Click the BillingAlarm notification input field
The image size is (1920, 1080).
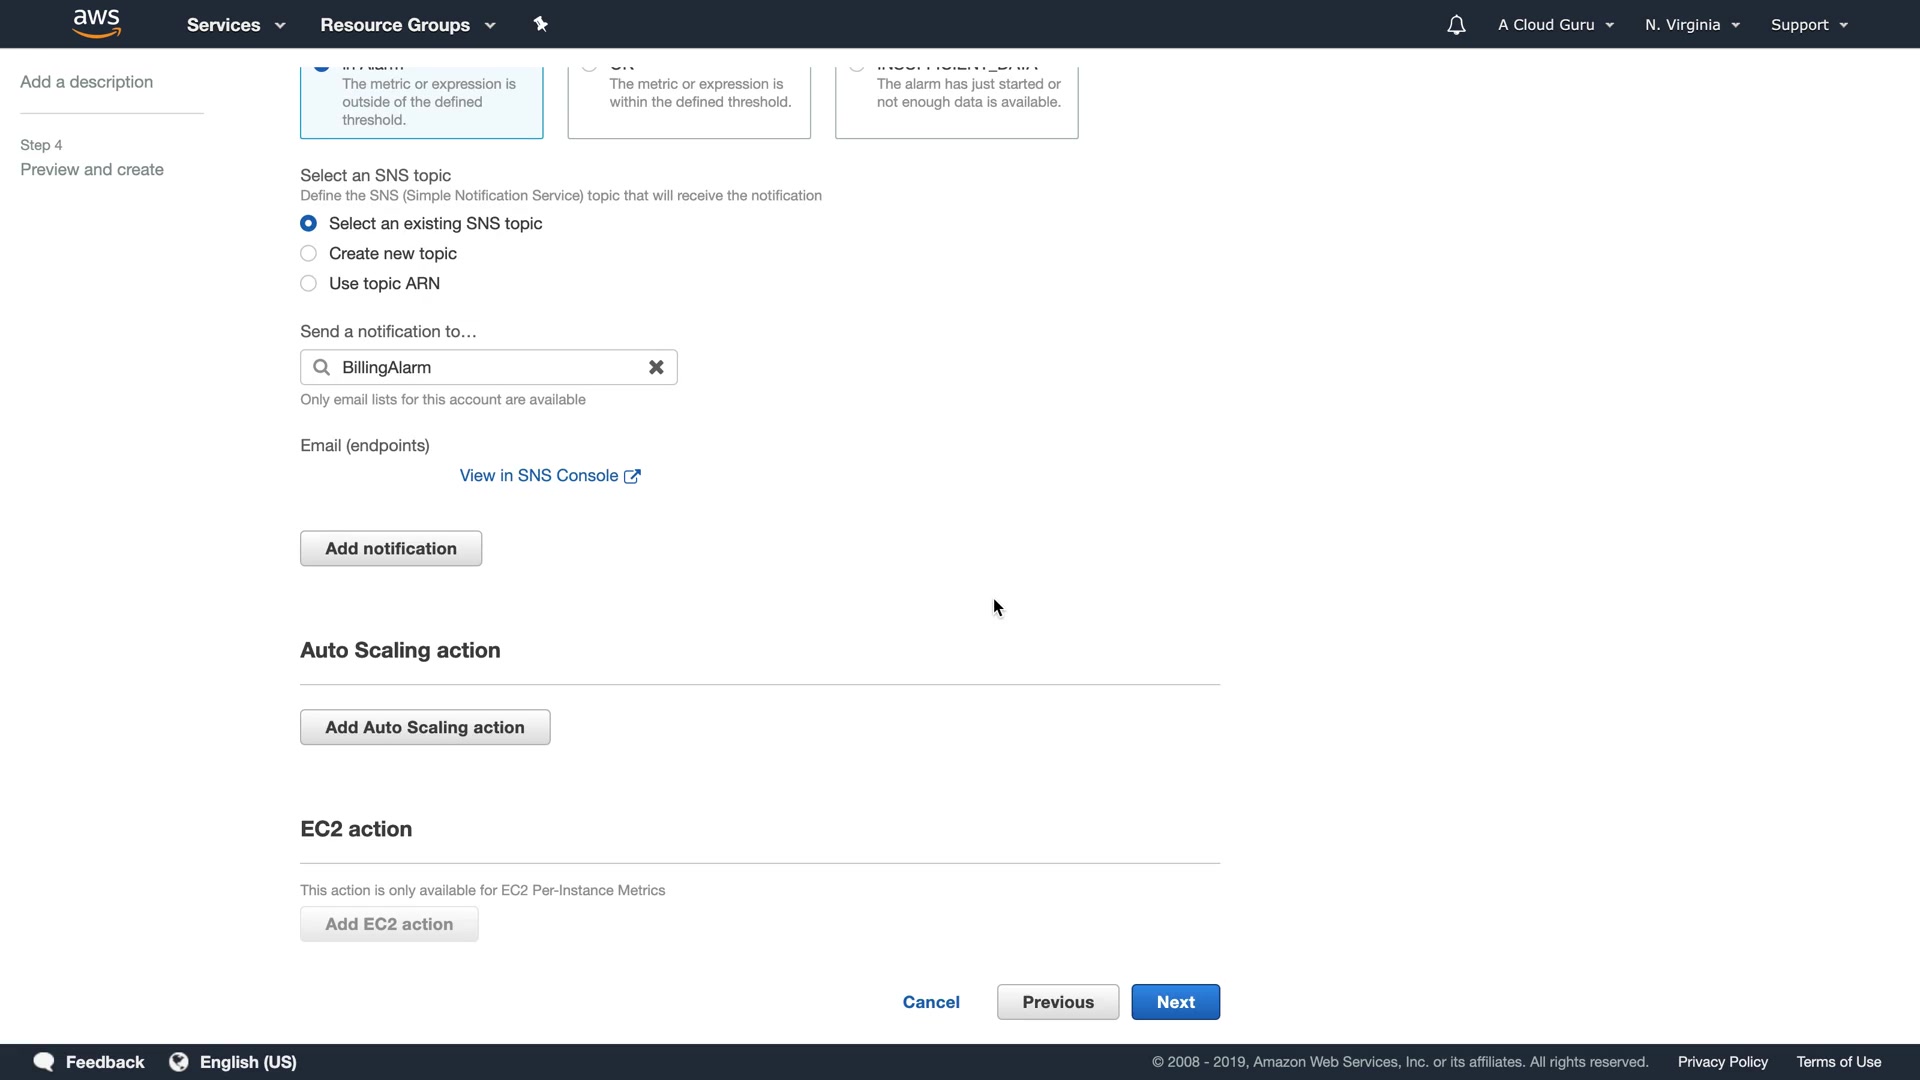(x=485, y=367)
